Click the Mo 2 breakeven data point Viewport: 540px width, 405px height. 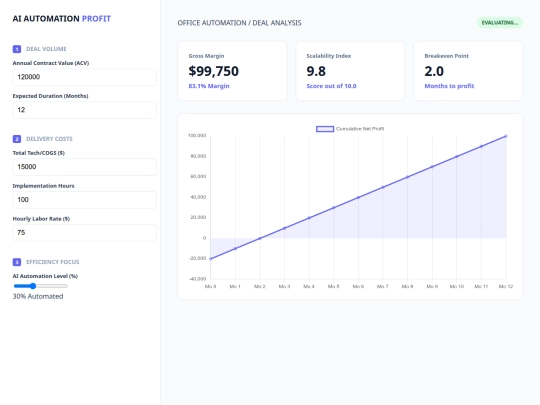coord(260,238)
